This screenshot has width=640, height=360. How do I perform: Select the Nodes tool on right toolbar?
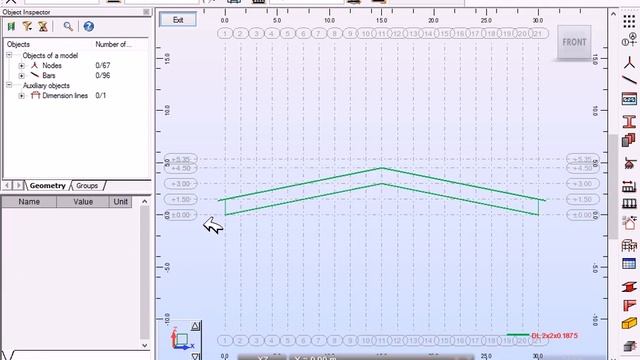click(629, 62)
